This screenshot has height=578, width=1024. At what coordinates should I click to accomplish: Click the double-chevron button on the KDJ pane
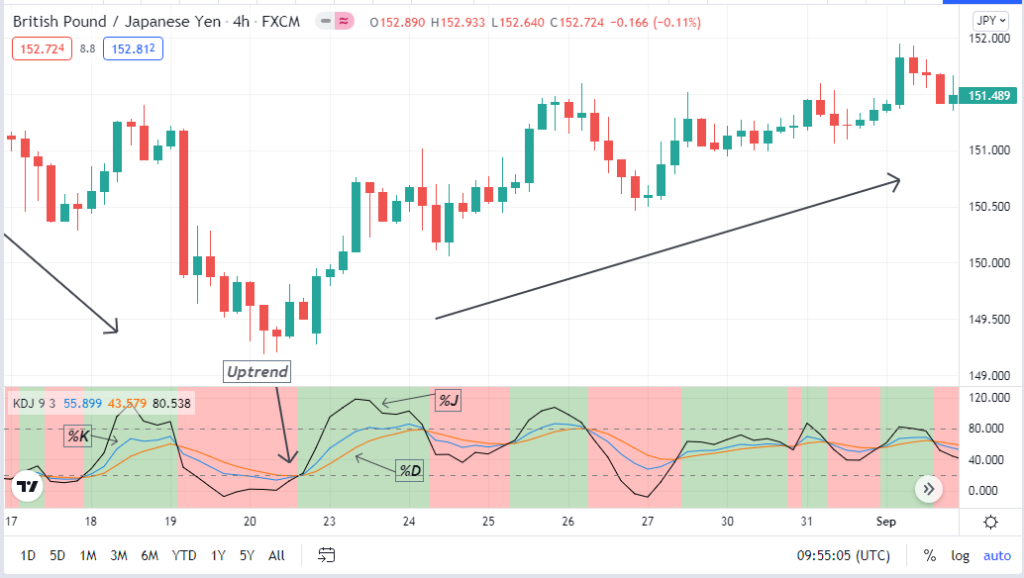[928, 489]
